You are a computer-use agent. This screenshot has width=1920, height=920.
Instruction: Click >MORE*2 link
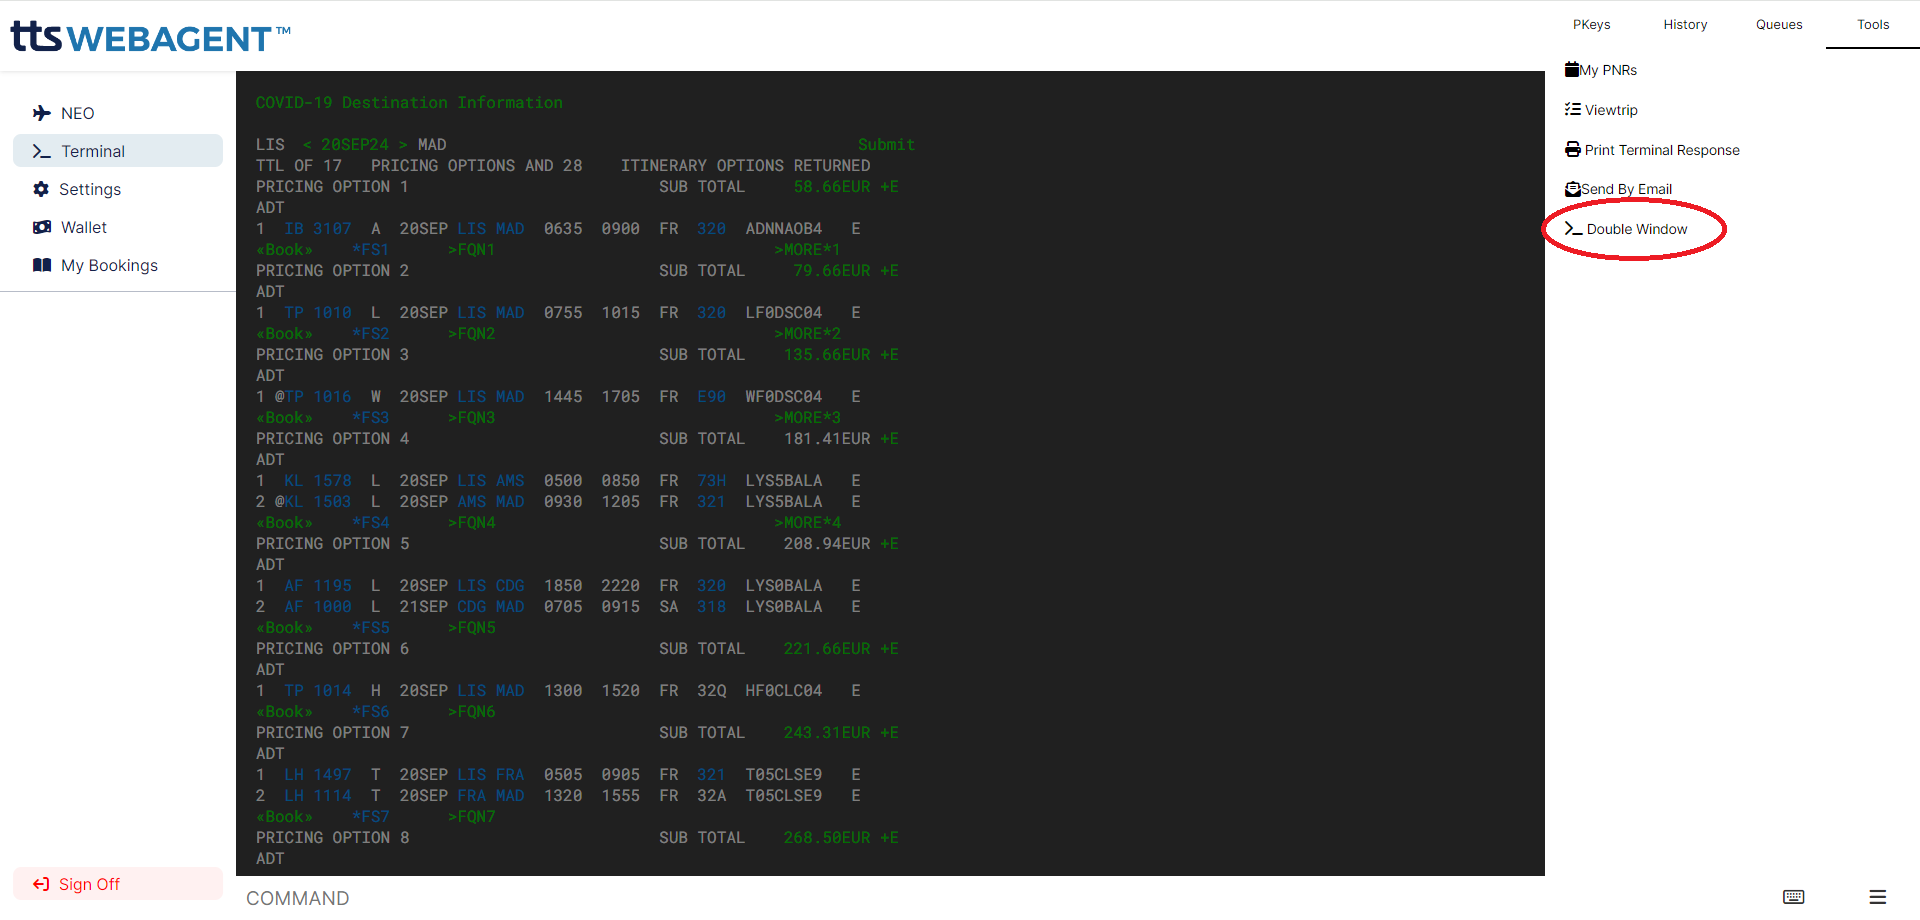807,334
